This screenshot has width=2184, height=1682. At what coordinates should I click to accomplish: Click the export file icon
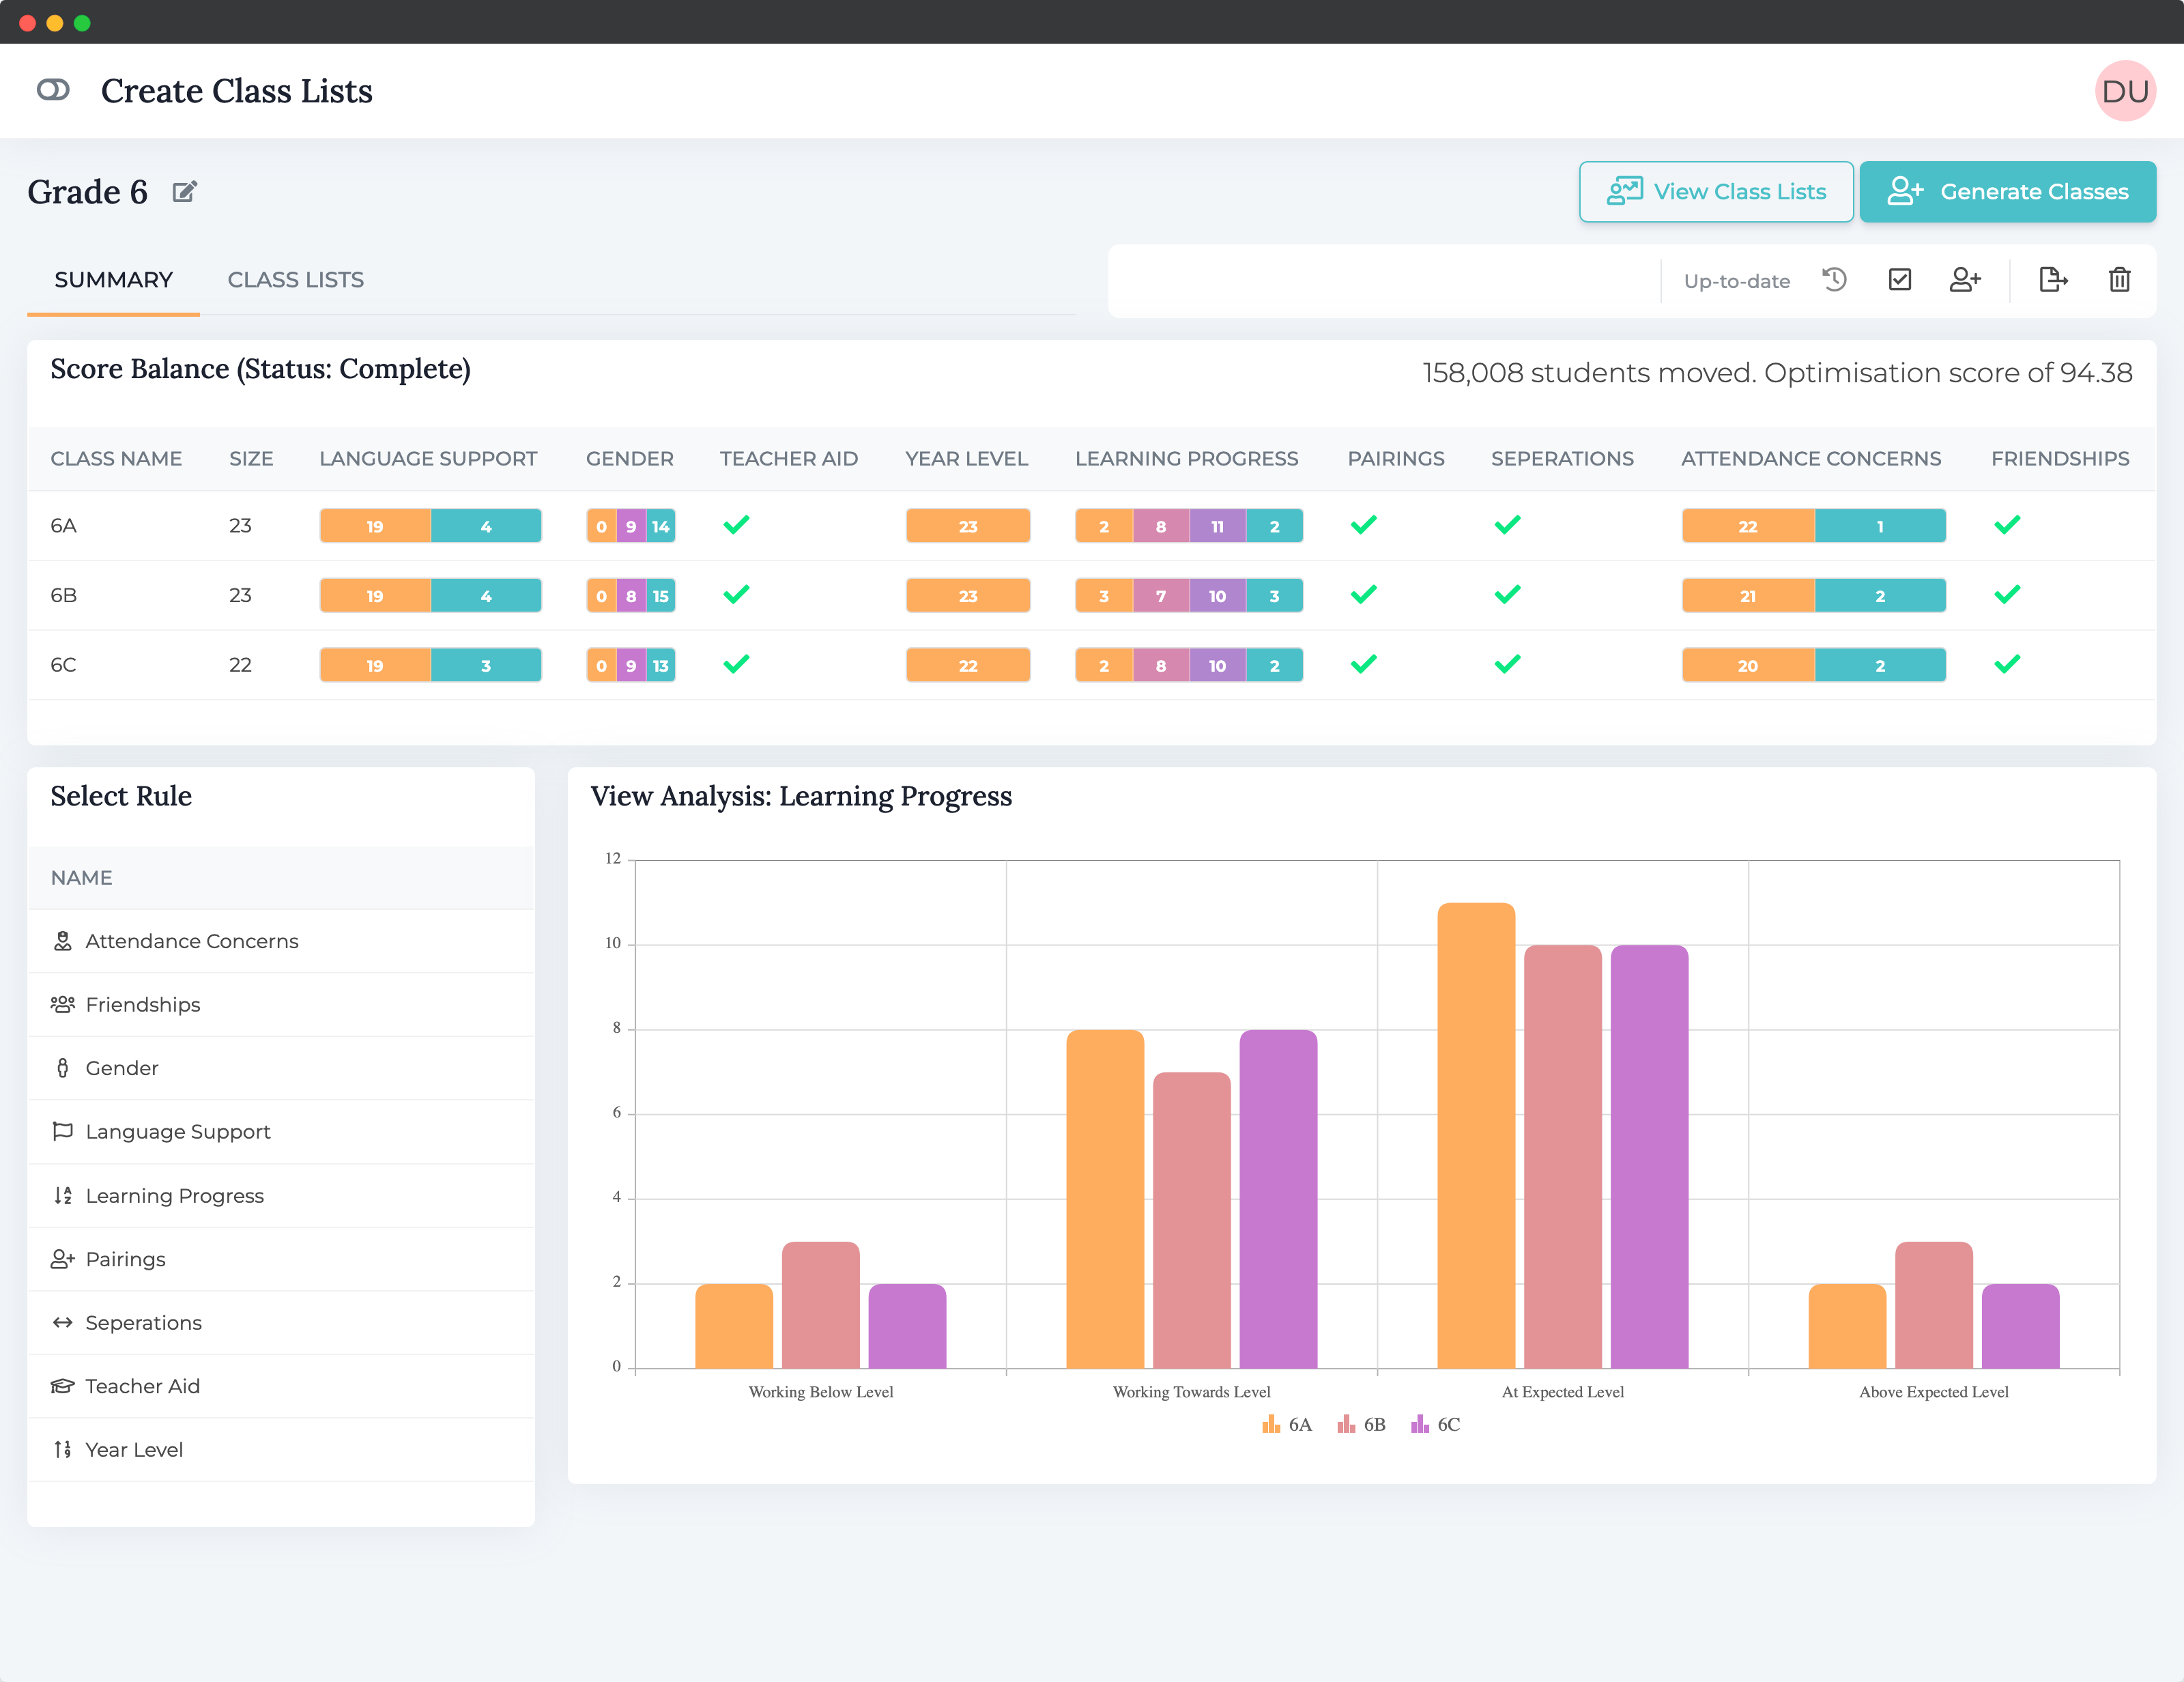pyautogui.click(x=2052, y=280)
